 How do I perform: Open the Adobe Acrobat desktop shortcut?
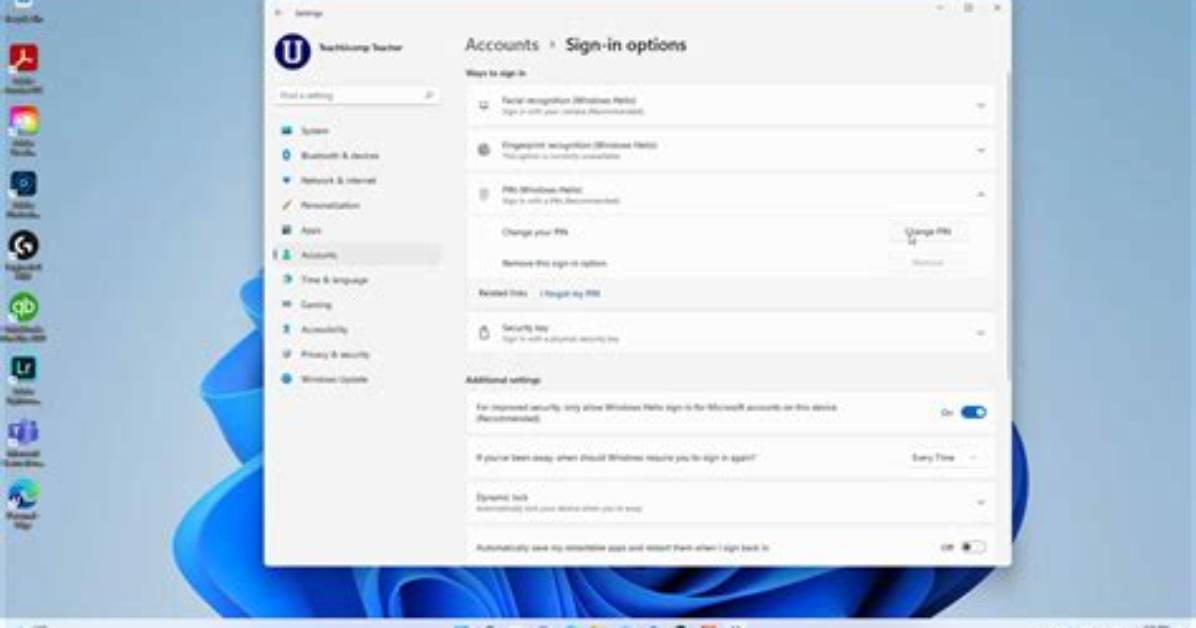(24, 59)
